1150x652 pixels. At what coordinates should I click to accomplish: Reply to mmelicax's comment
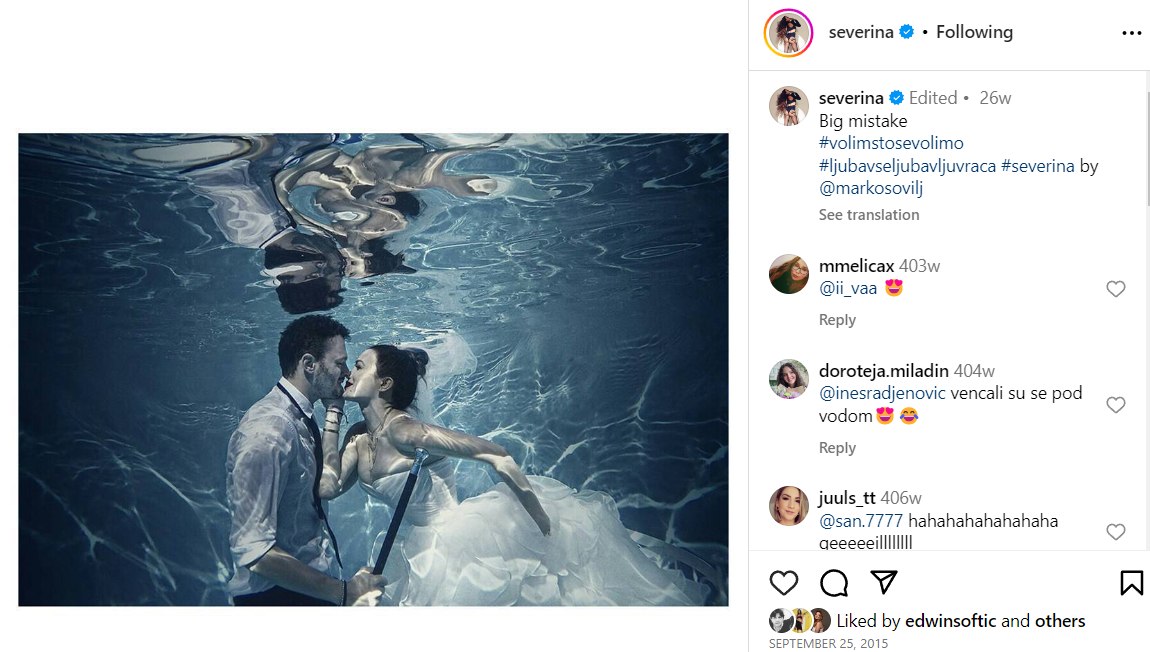pyautogui.click(x=837, y=319)
